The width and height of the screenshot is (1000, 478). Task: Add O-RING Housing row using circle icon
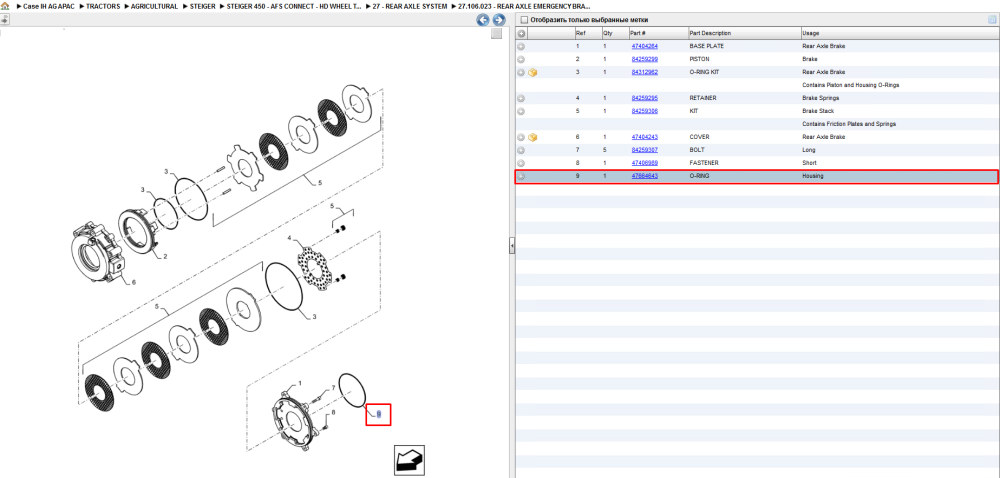tap(521, 176)
